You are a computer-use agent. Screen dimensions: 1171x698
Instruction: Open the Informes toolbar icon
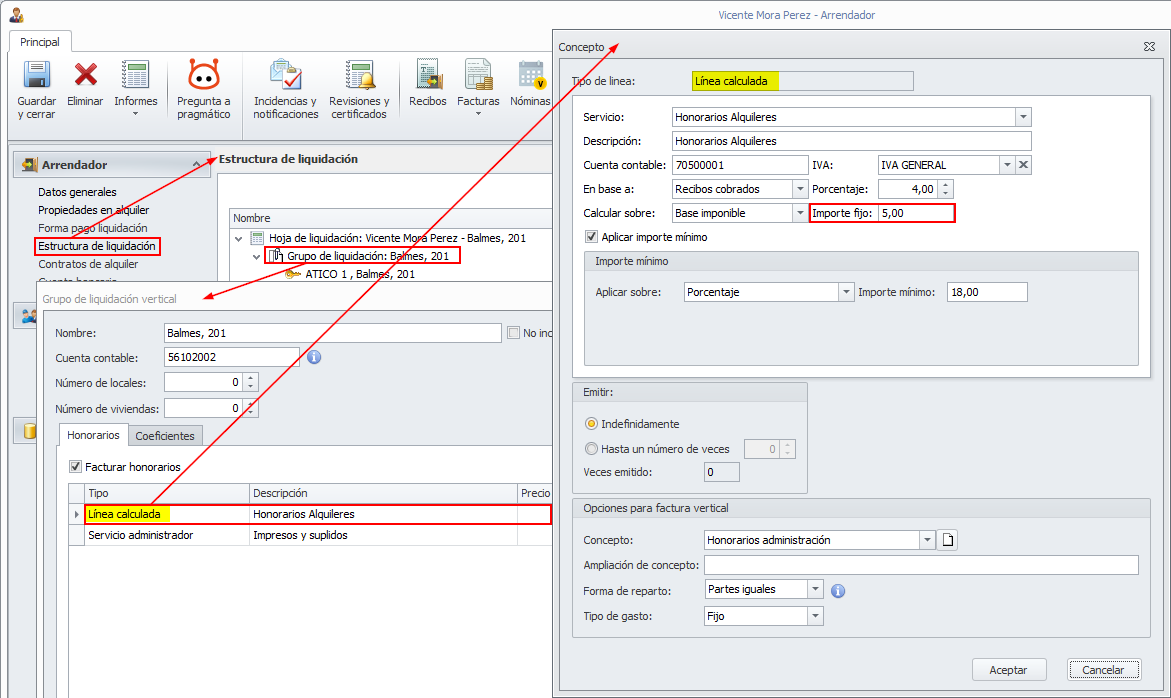[135, 75]
